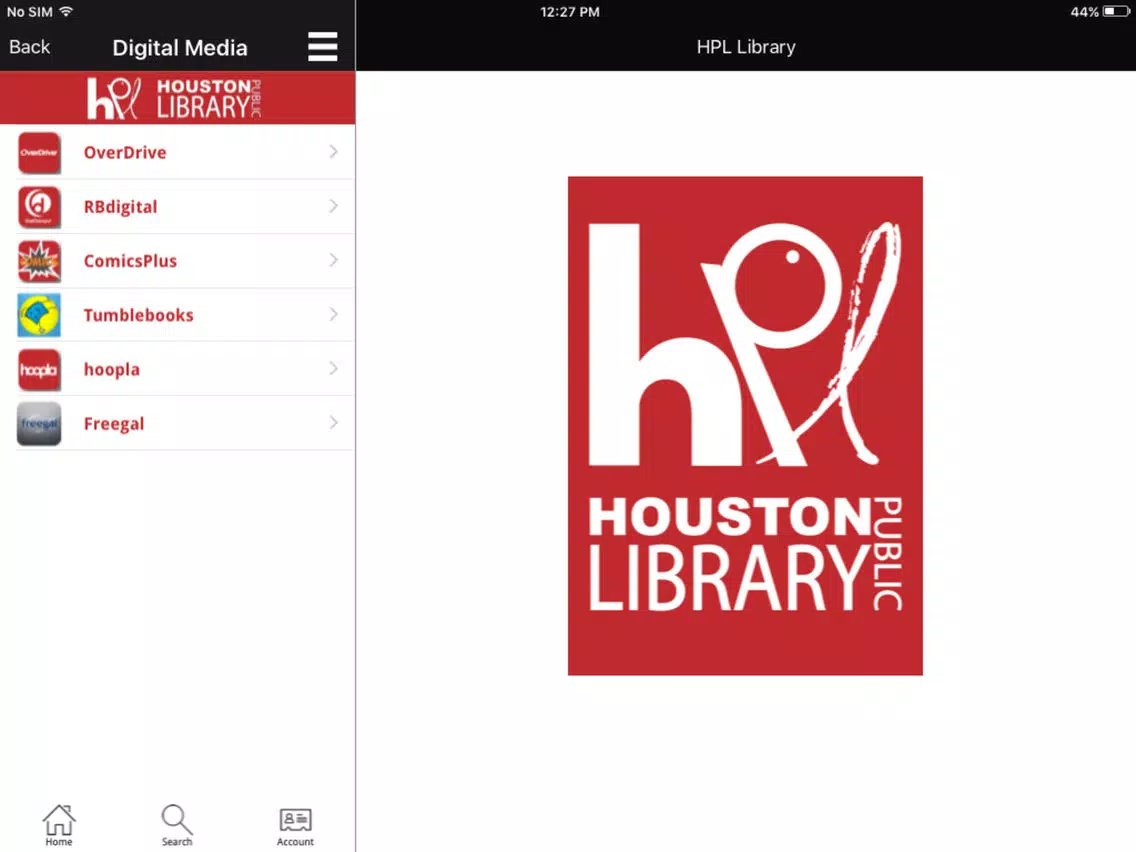Select the OverDrive text label
Image resolution: width=1136 pixels, height=852 pixels.
tap(125, 152)
